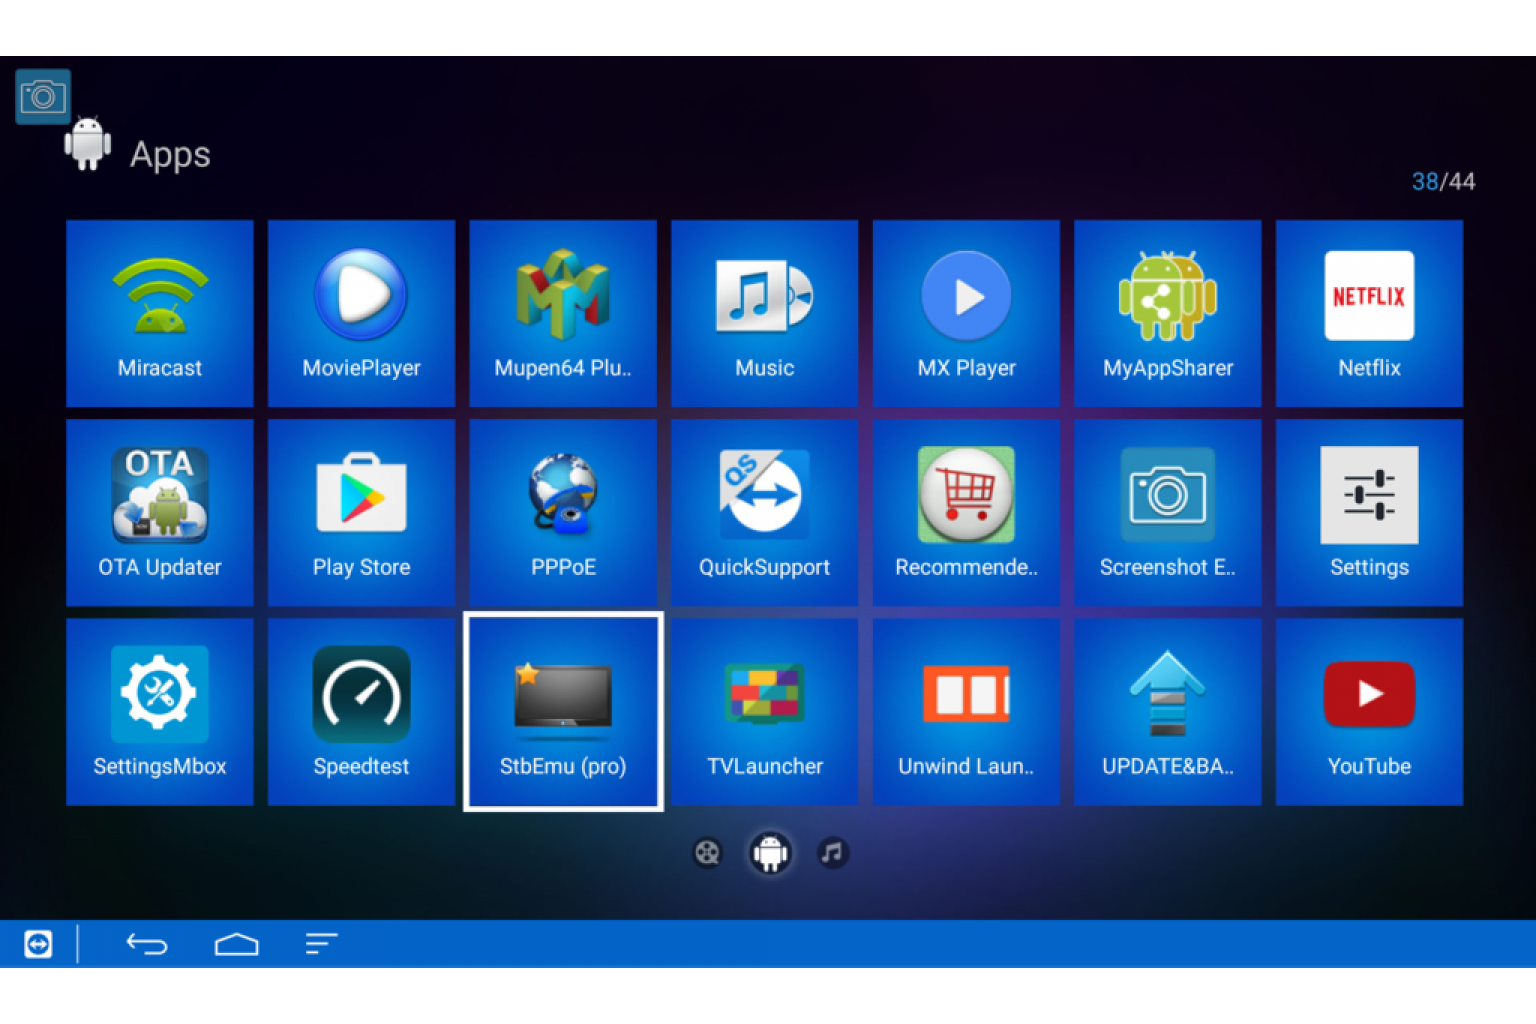1536x1024 pixels.
Task: Open the Miracast app
Action: [160, 313]
